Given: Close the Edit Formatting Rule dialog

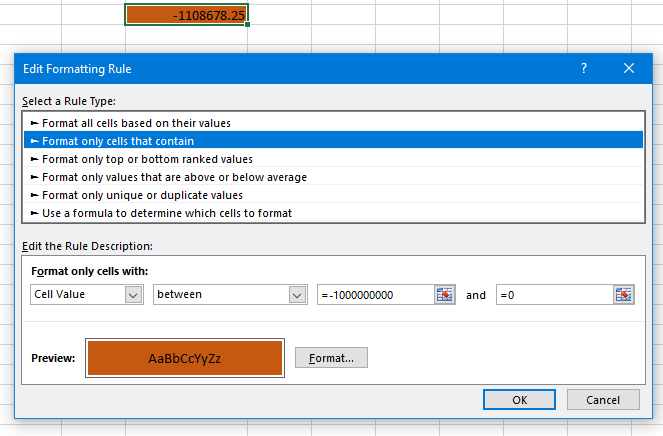Looking at the screenshot, I should [x=629, y=69].
